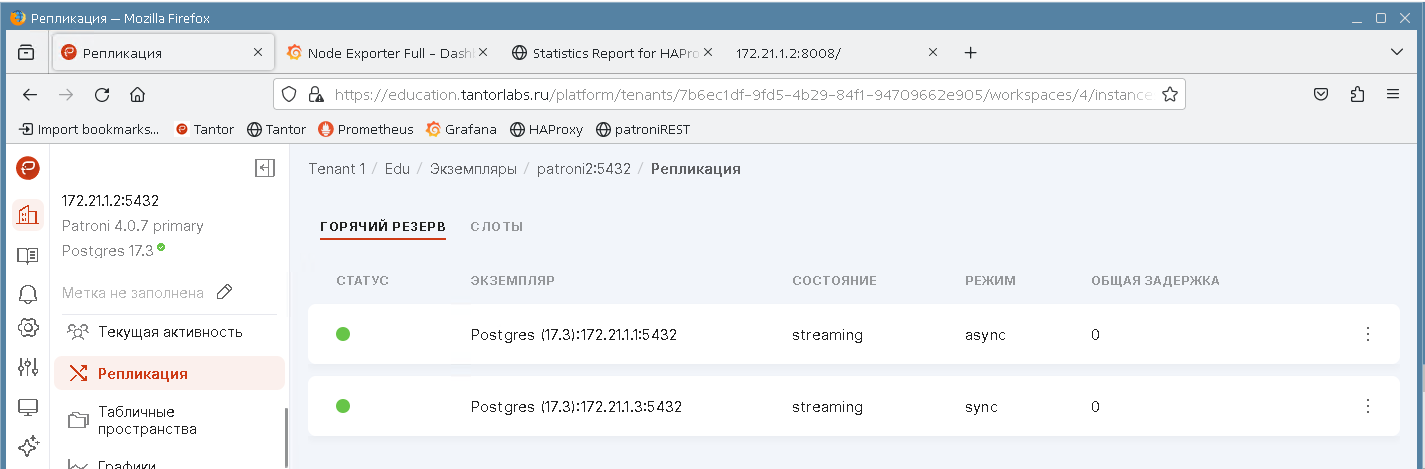The width and height of the screenshot is (1425, 469).
Task: Click the Tantor logo at top of sidebar
Action: [28, 168]
